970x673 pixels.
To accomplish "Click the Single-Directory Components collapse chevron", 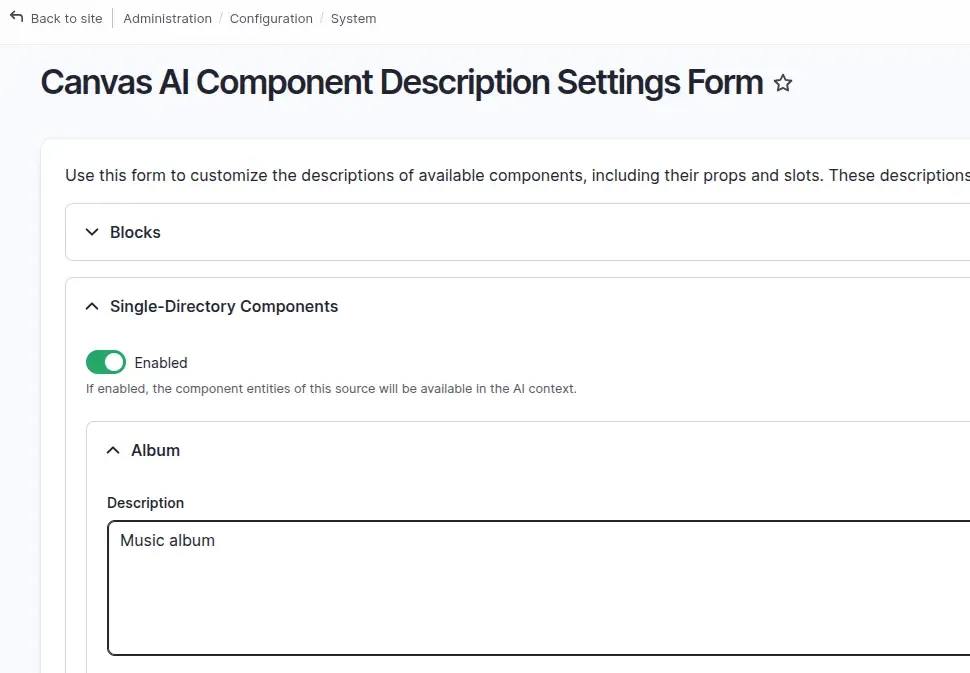I will [92, 306].
